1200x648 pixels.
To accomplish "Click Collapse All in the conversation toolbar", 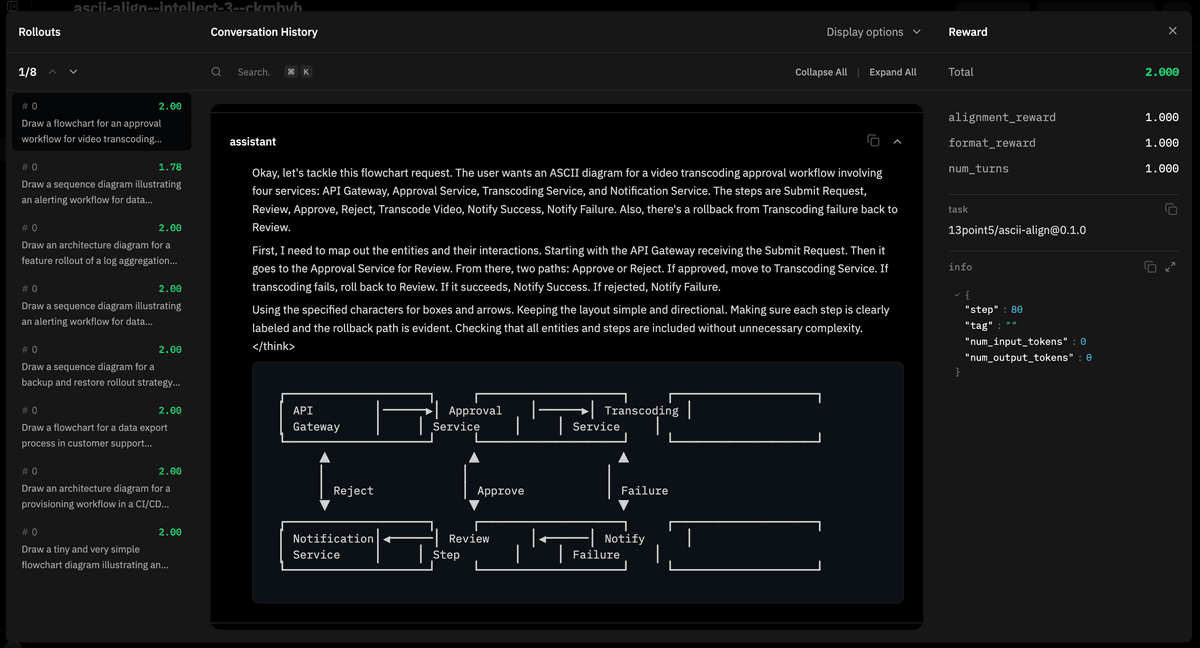I will (x=820, y=71).
